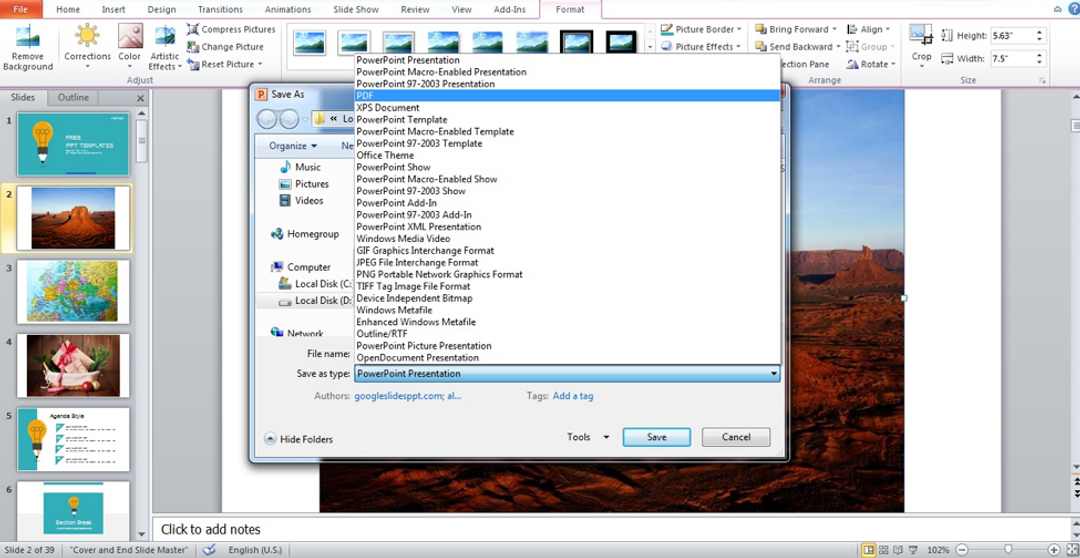Select Videos in the navigation tree

tap(301, 200)
